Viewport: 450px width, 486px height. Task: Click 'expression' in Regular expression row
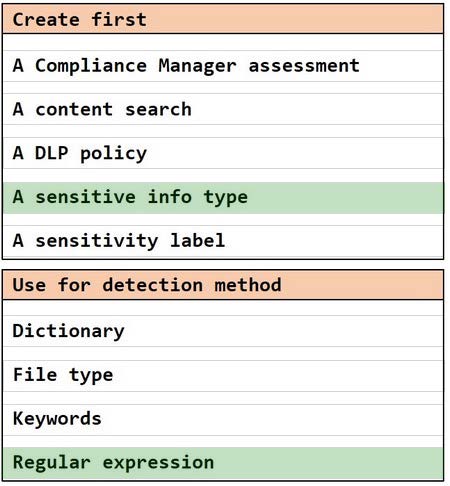click(x=158, y=464)
